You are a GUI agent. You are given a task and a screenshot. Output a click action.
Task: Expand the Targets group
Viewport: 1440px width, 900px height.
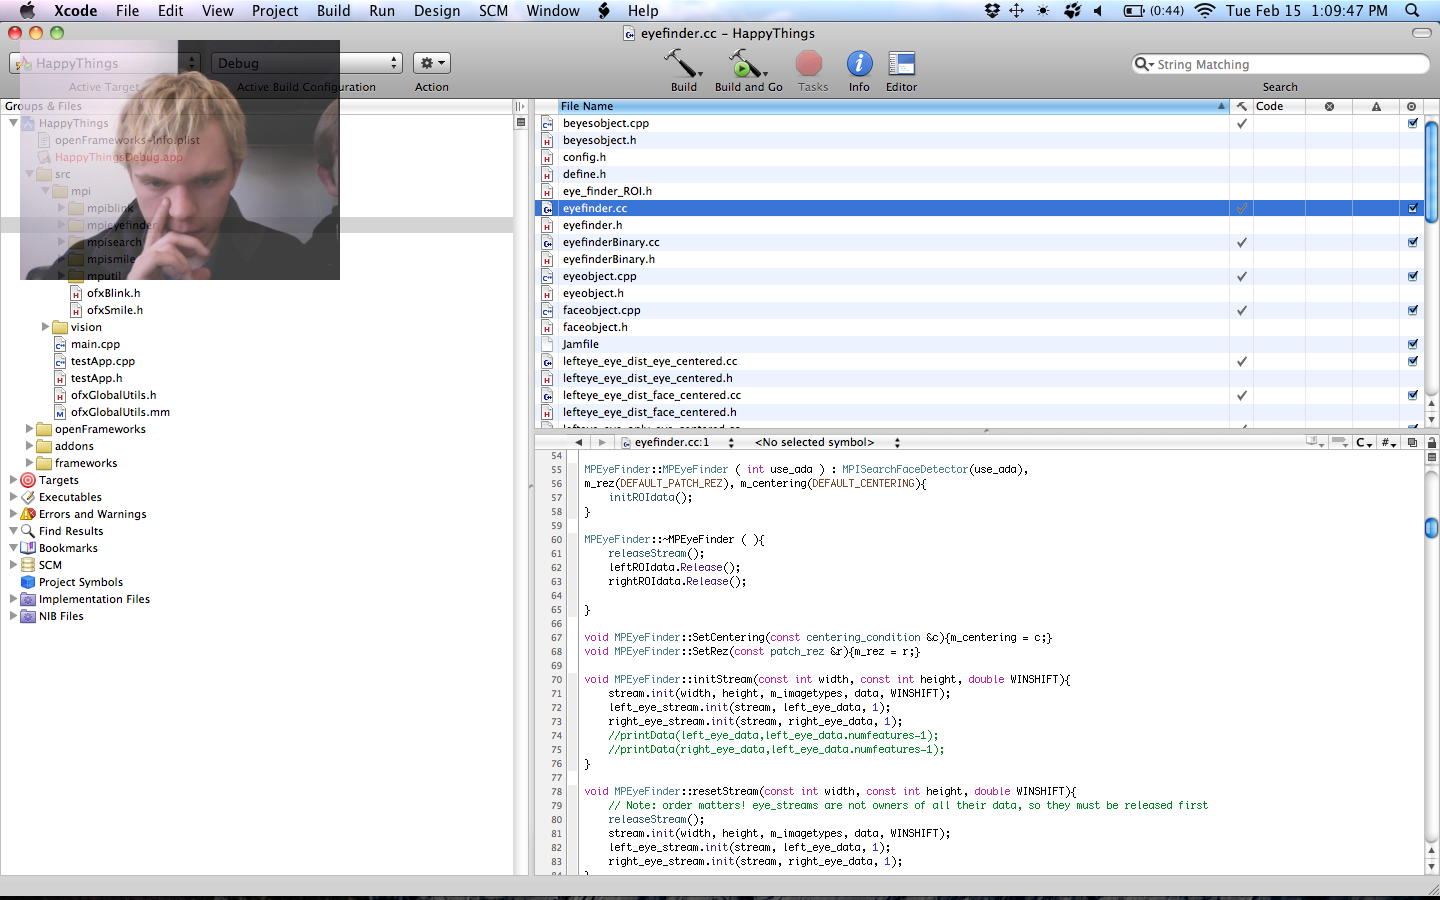(13, 480)
